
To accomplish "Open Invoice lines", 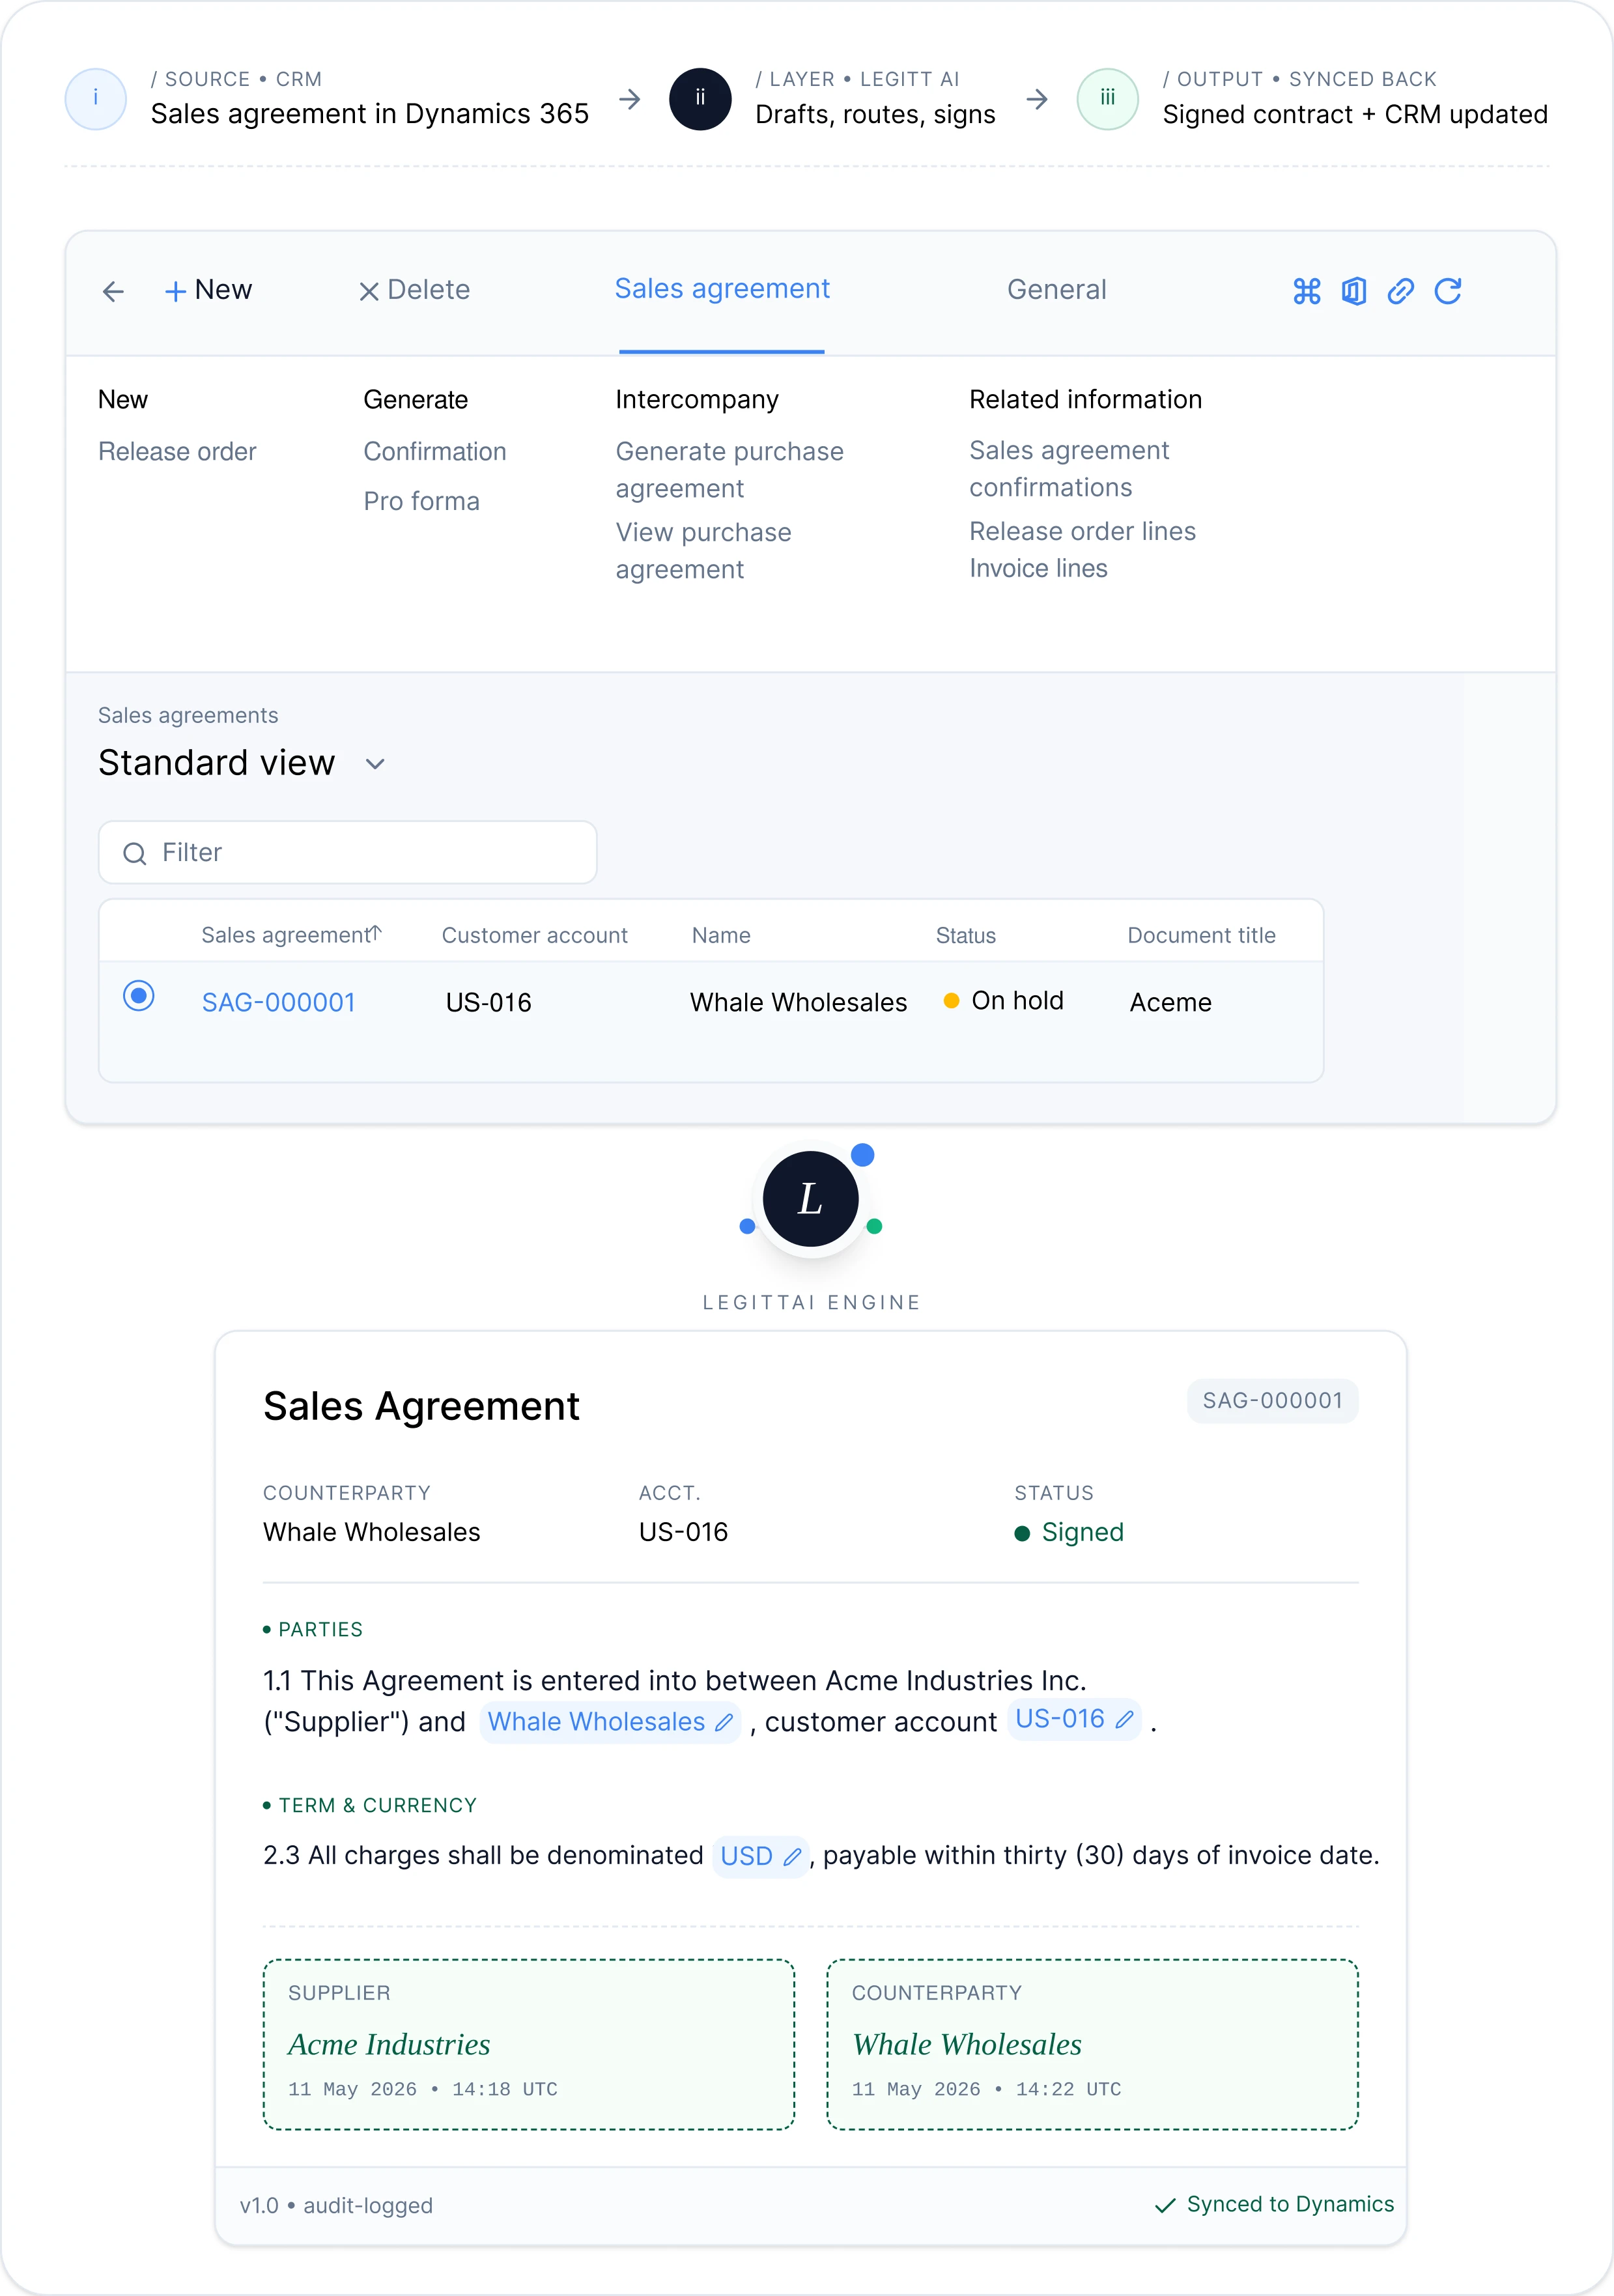I will click(x=1038, y=568).
